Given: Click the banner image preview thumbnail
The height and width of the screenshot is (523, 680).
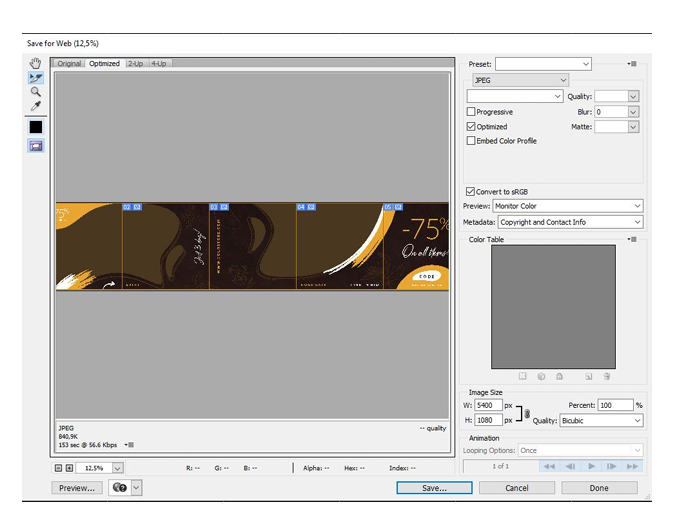Looking at the screenshot, I should (x=252, y=246).
